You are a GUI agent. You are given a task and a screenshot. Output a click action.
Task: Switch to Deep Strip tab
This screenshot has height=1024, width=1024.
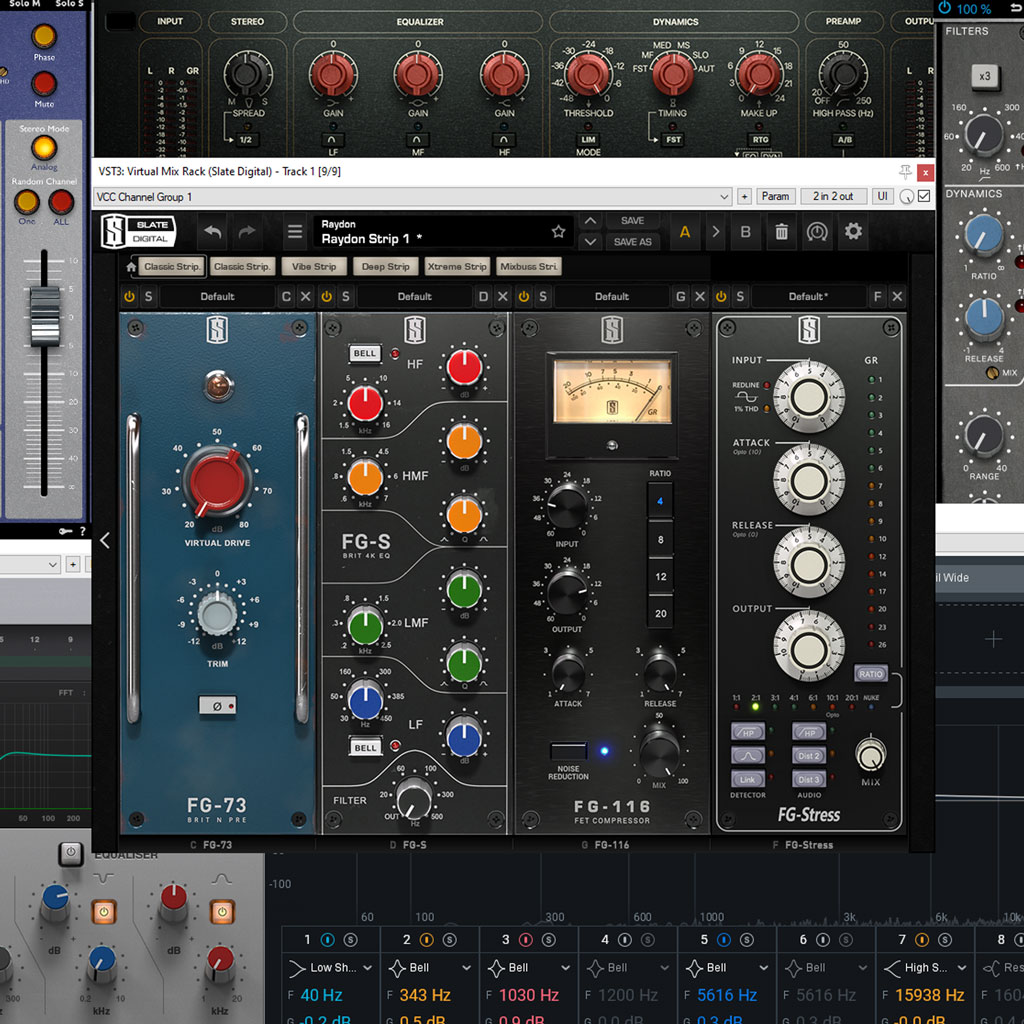(385, 266)
